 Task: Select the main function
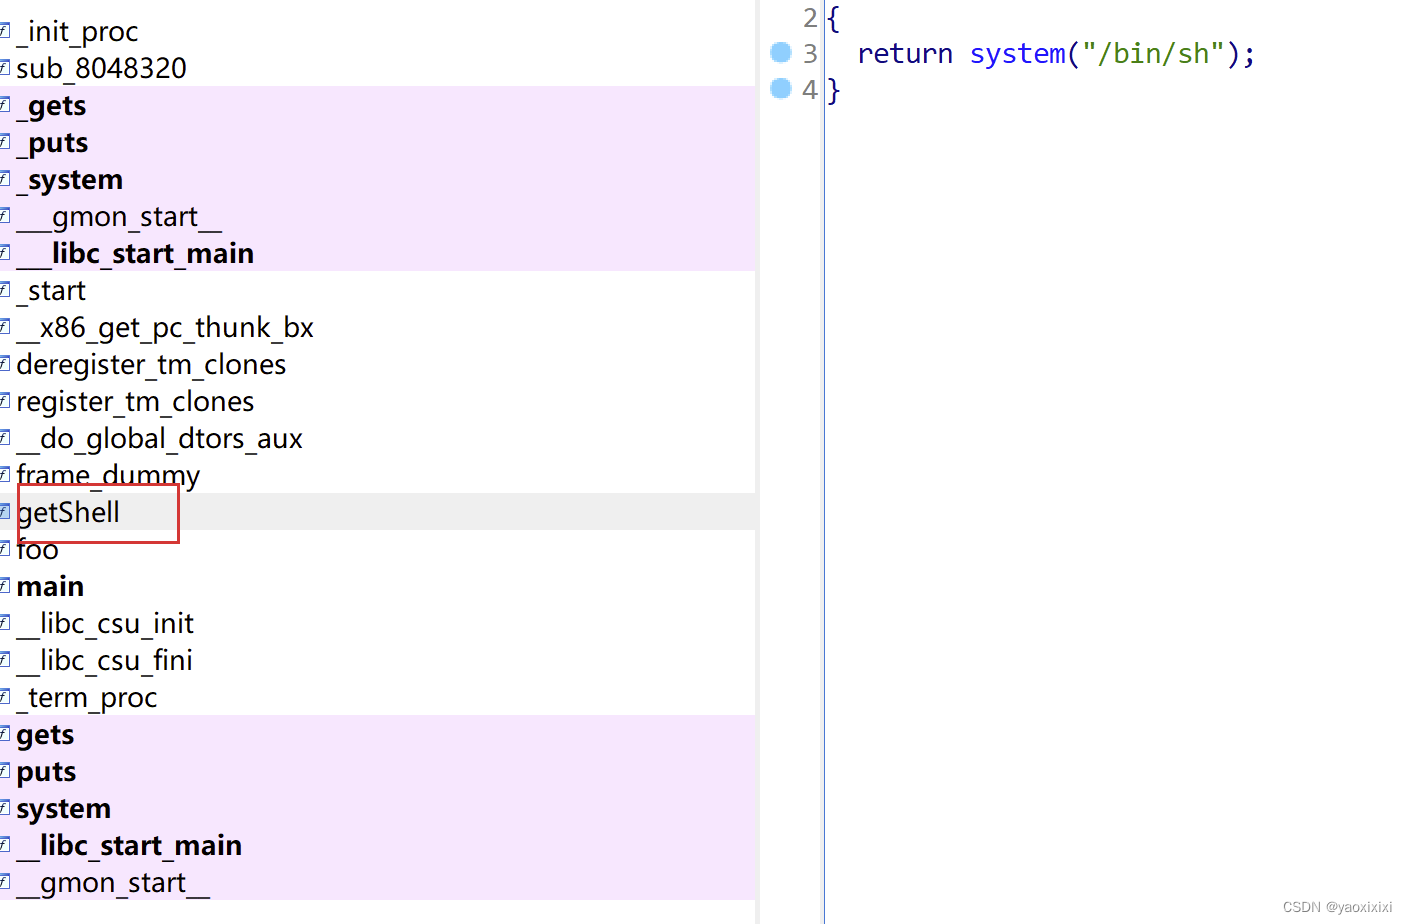50,586
